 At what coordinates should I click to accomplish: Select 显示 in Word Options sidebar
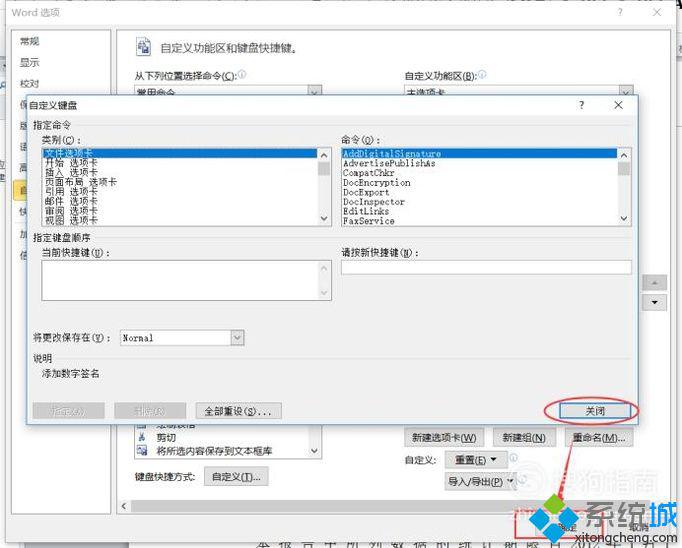coord(30,63)
